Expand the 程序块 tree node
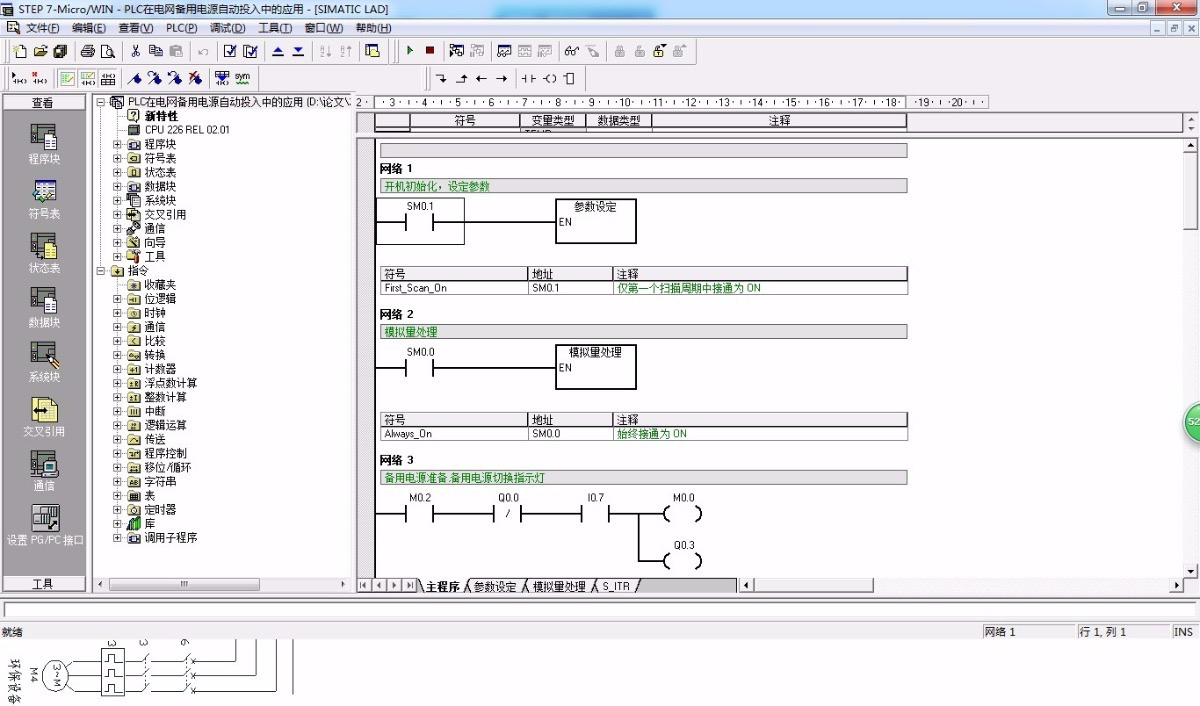This screenshot has width=1200, height=706. point(117,144)
